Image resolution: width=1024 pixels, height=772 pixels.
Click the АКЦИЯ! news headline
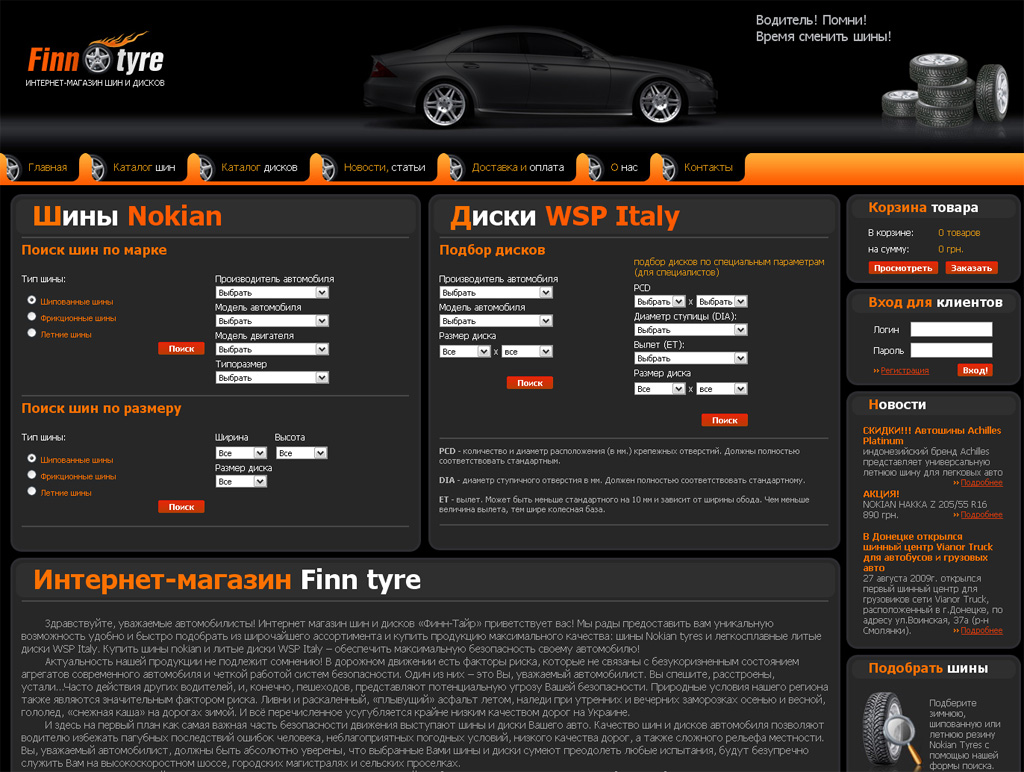coord(881,494)
